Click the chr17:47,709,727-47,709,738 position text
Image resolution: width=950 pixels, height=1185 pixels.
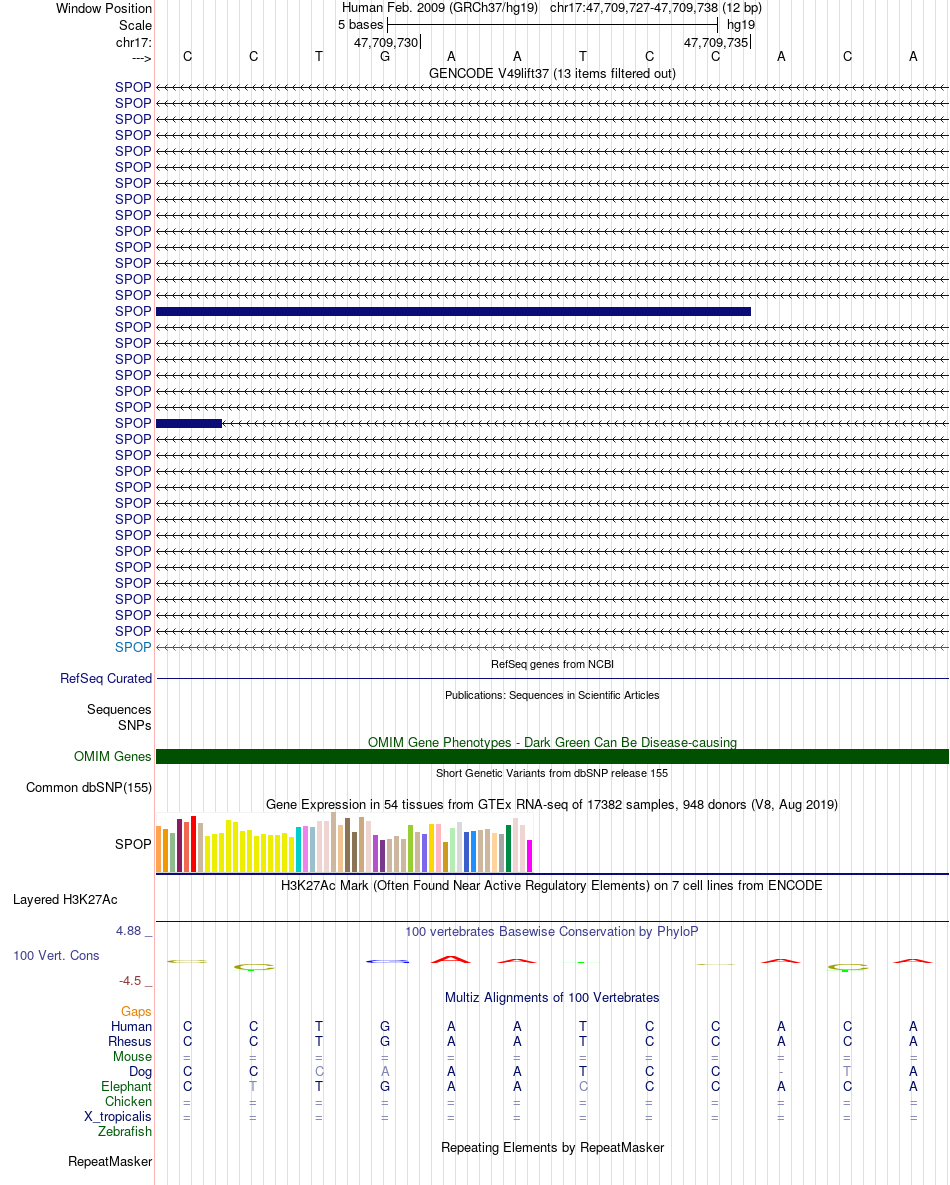655,8
